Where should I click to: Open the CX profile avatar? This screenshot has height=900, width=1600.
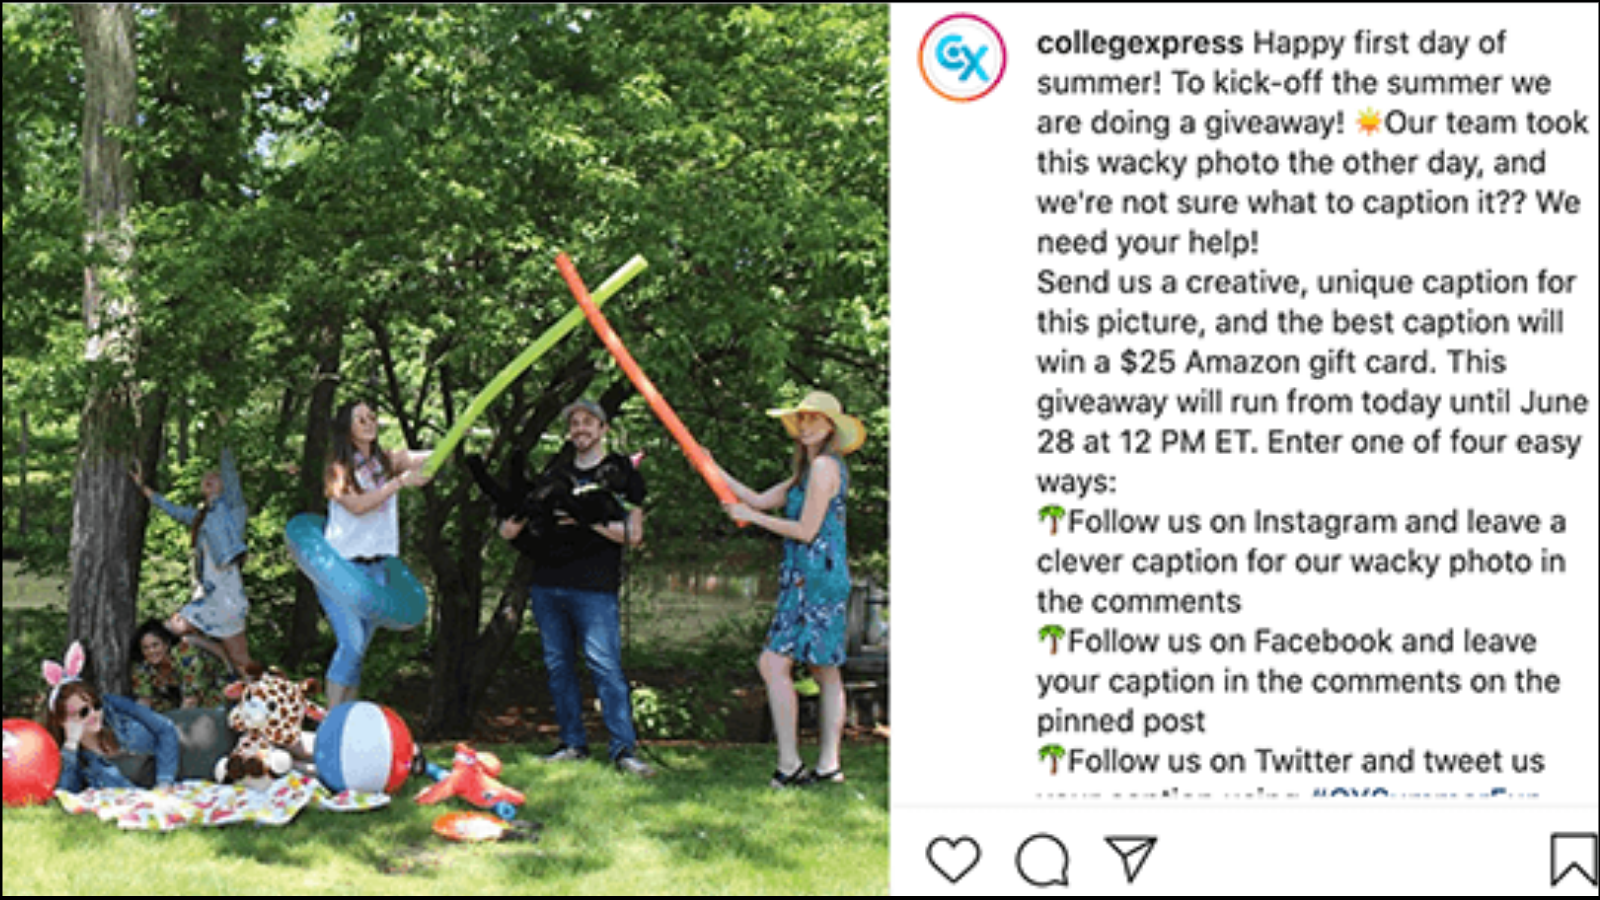click(962, 58)
